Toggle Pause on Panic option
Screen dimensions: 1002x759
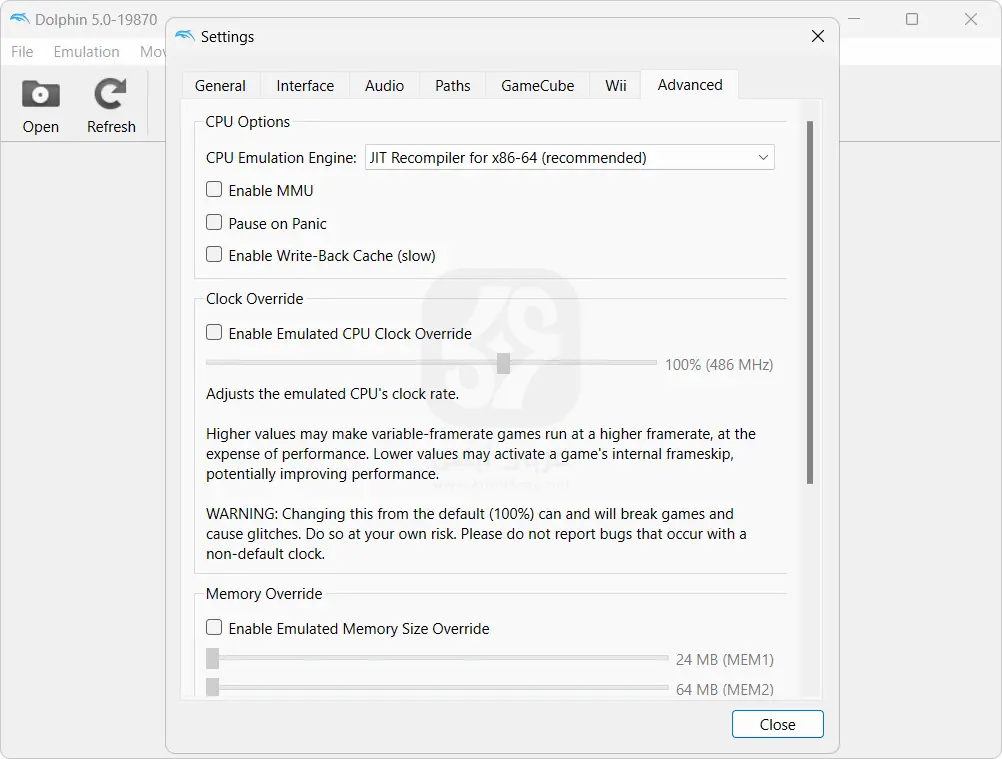point(214,223)
